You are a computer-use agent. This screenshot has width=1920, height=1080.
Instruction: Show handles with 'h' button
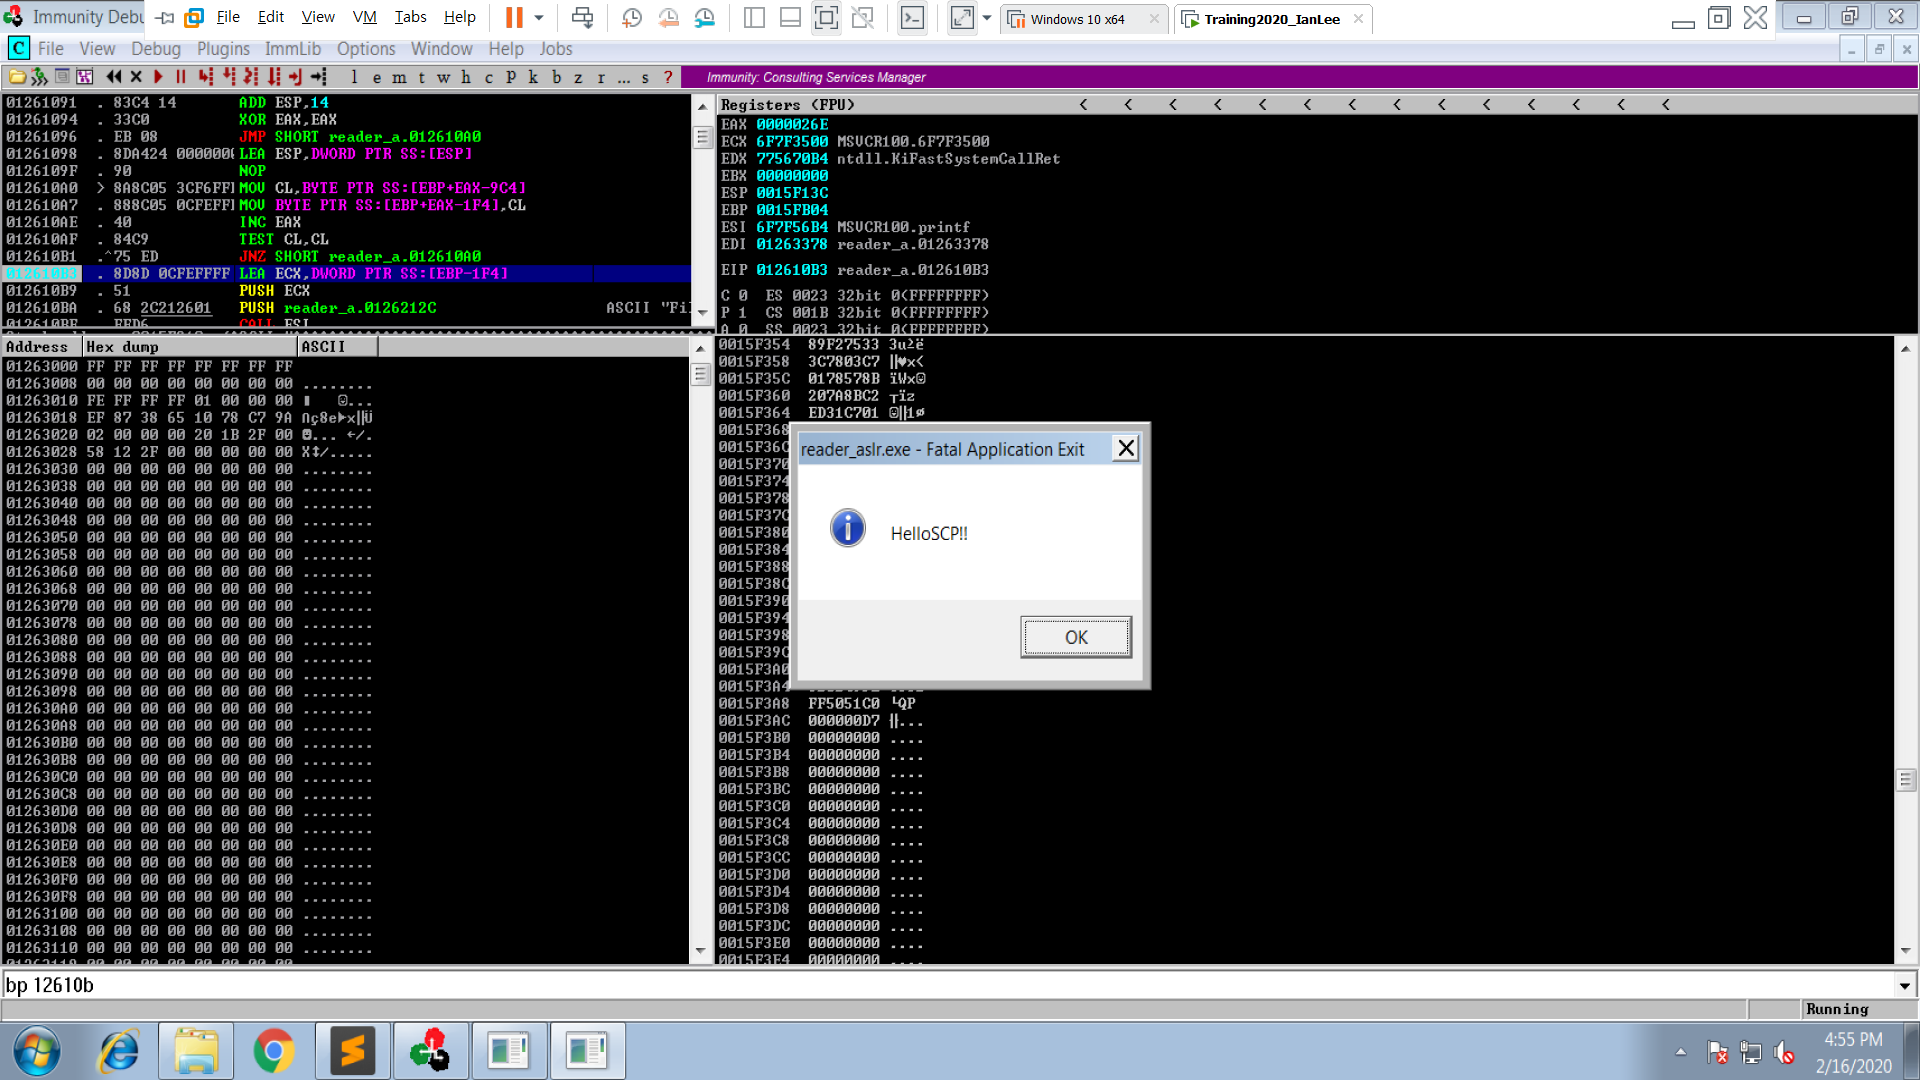click(466, 77)
